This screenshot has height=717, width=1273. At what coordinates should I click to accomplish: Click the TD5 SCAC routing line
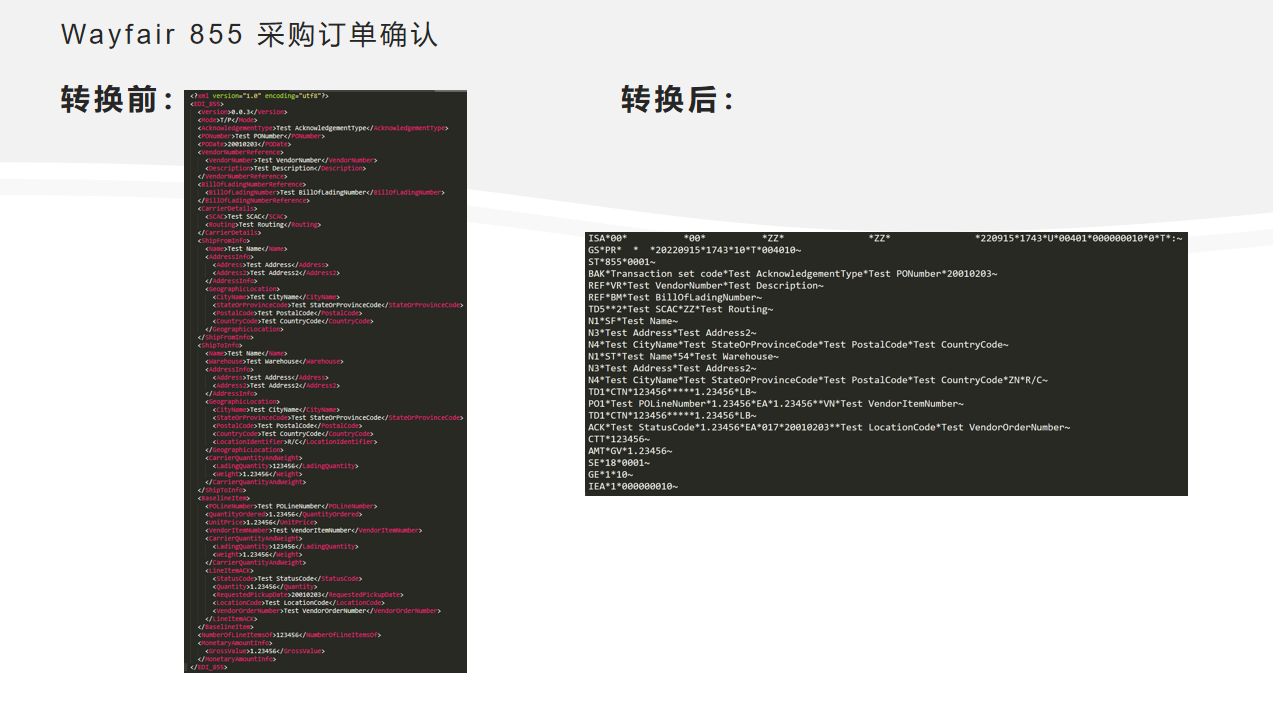[680, 310]
